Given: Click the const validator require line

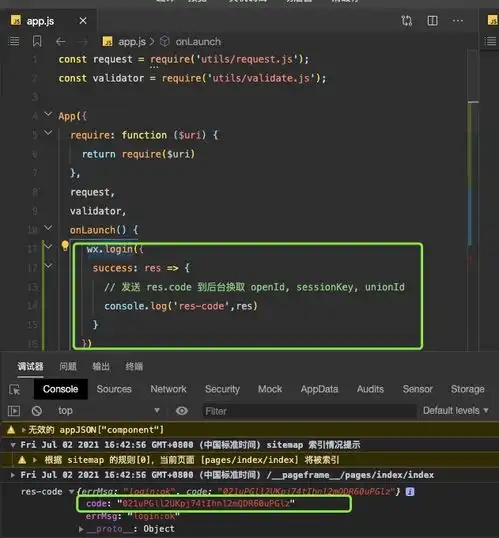Looking at the screenshot, I should click(x=192, y=78).
